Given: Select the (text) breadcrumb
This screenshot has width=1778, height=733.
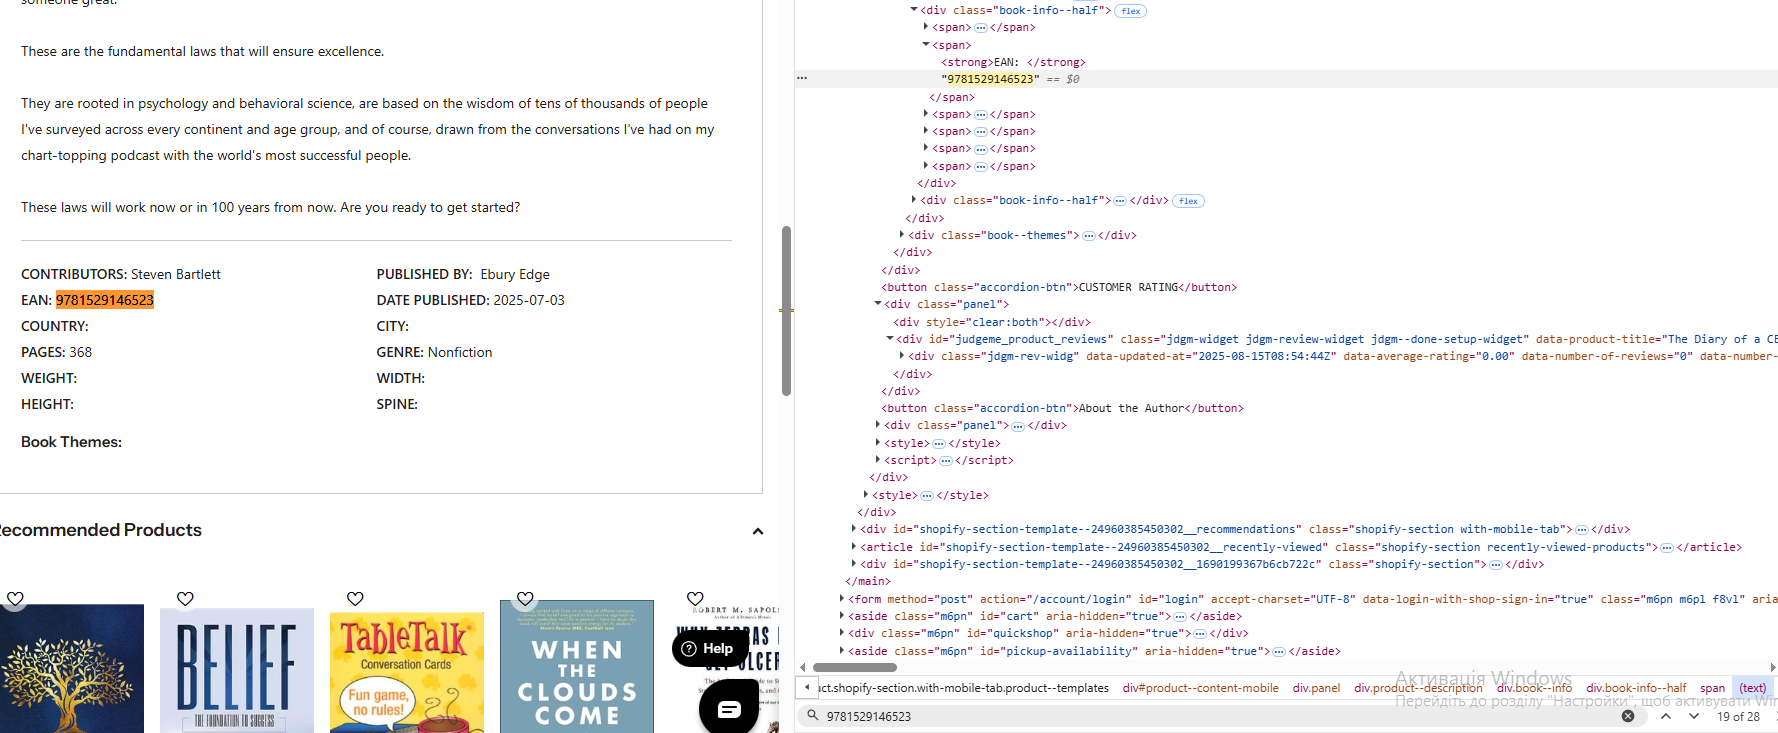Looking at the screenshot, I should click(1752, 688).
